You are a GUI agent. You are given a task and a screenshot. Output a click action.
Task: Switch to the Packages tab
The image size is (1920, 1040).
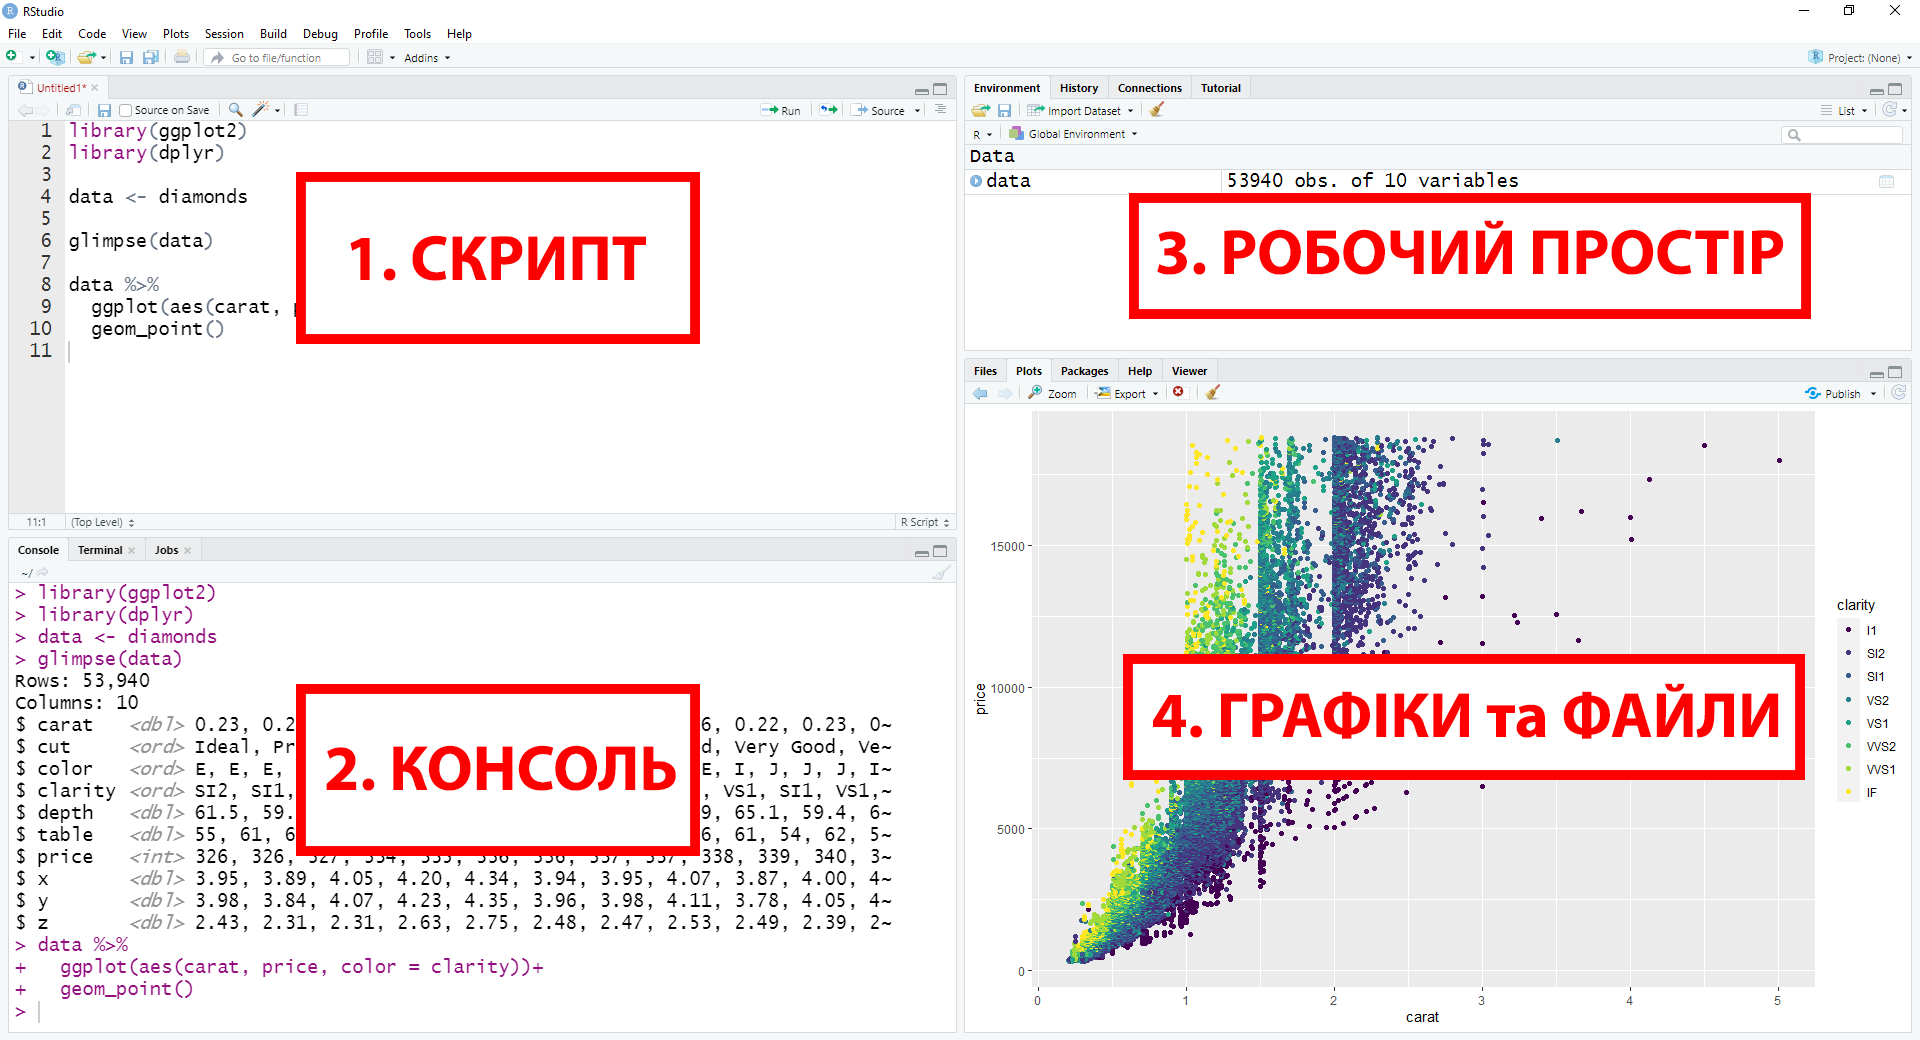point(1084,371)
